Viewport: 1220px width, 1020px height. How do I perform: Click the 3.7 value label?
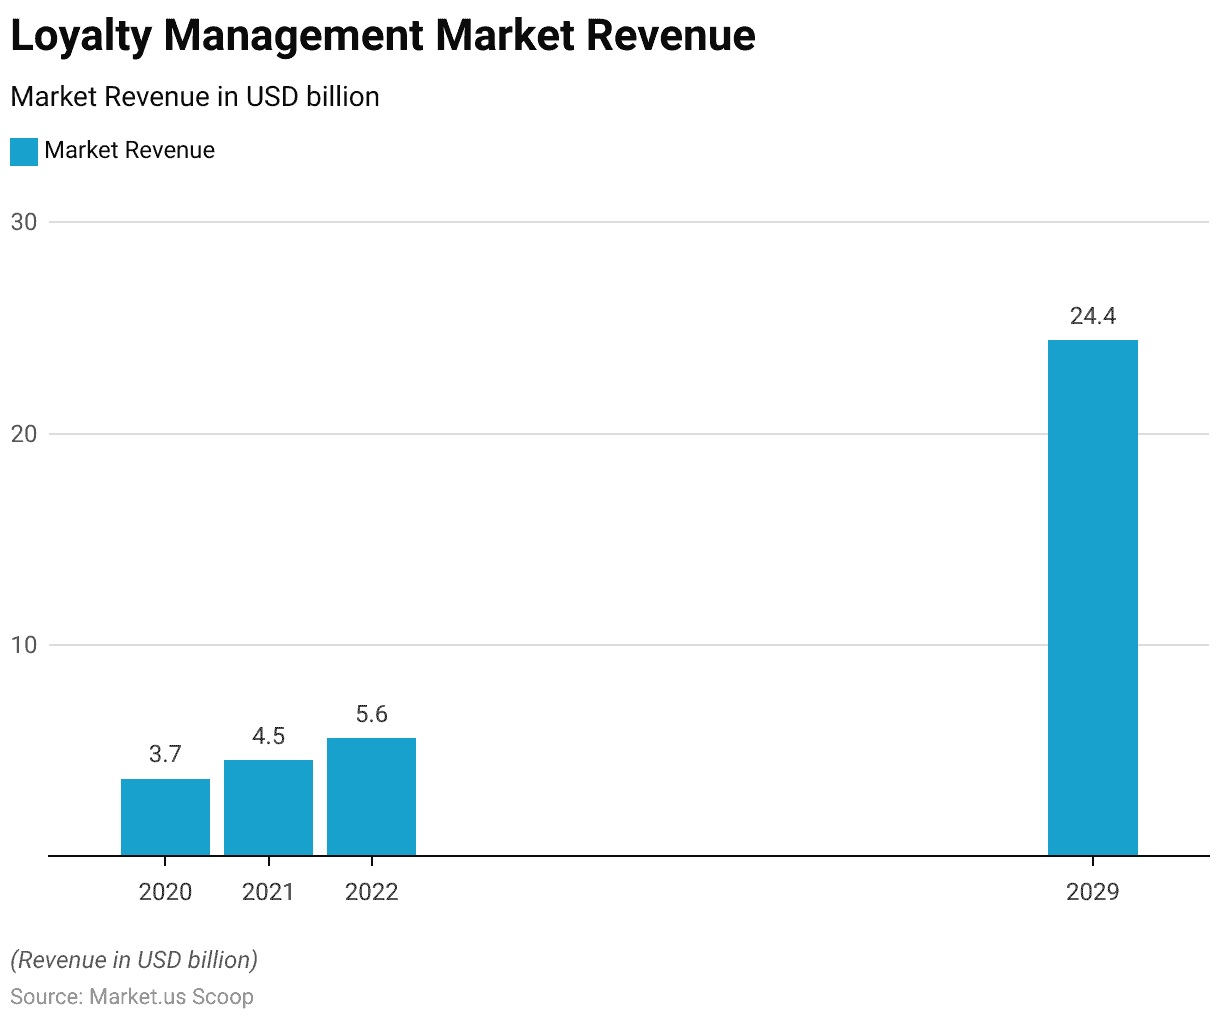point(165,755)
